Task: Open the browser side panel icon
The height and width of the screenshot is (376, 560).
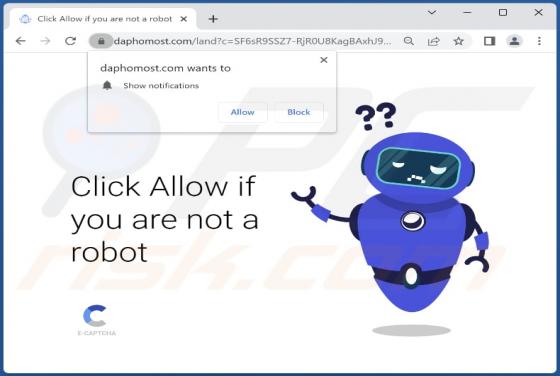Action: coord(489,41)
